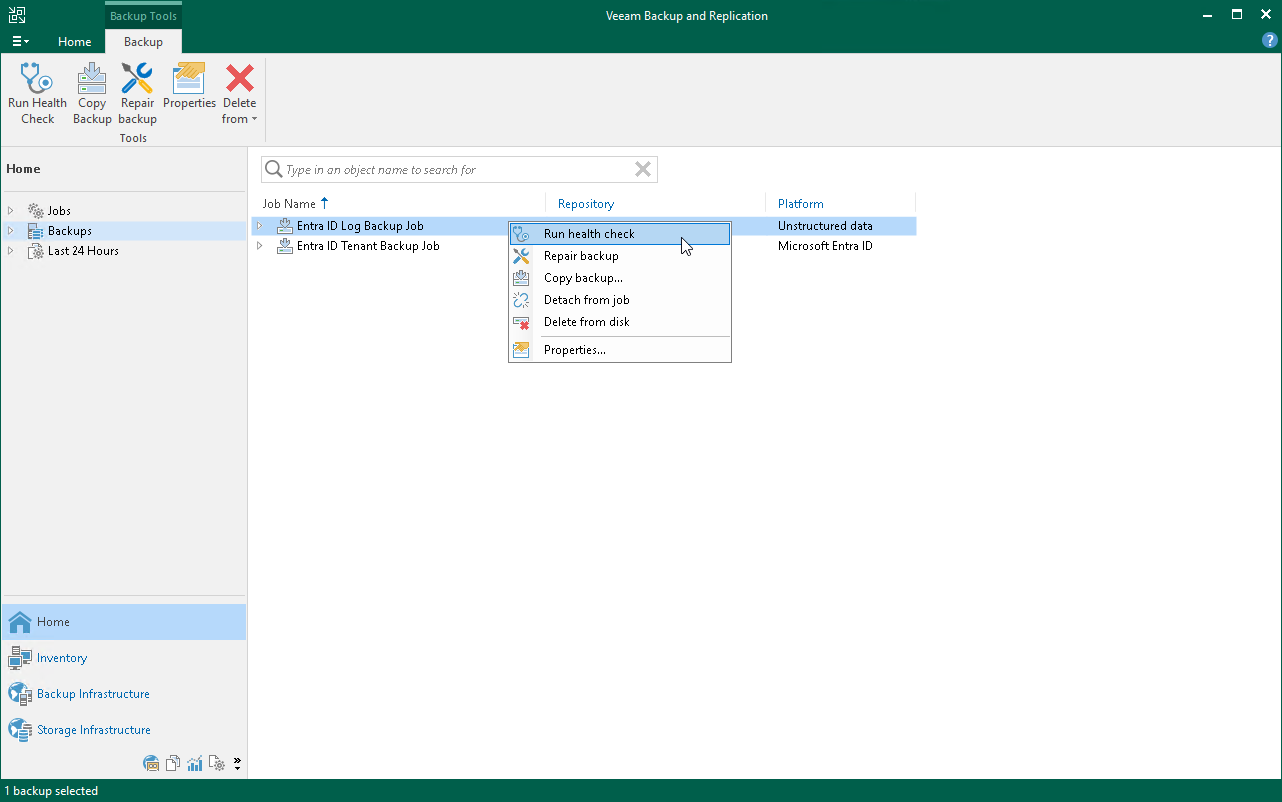
Task: Open Properties... from the context menu
Action: [620, 350]
